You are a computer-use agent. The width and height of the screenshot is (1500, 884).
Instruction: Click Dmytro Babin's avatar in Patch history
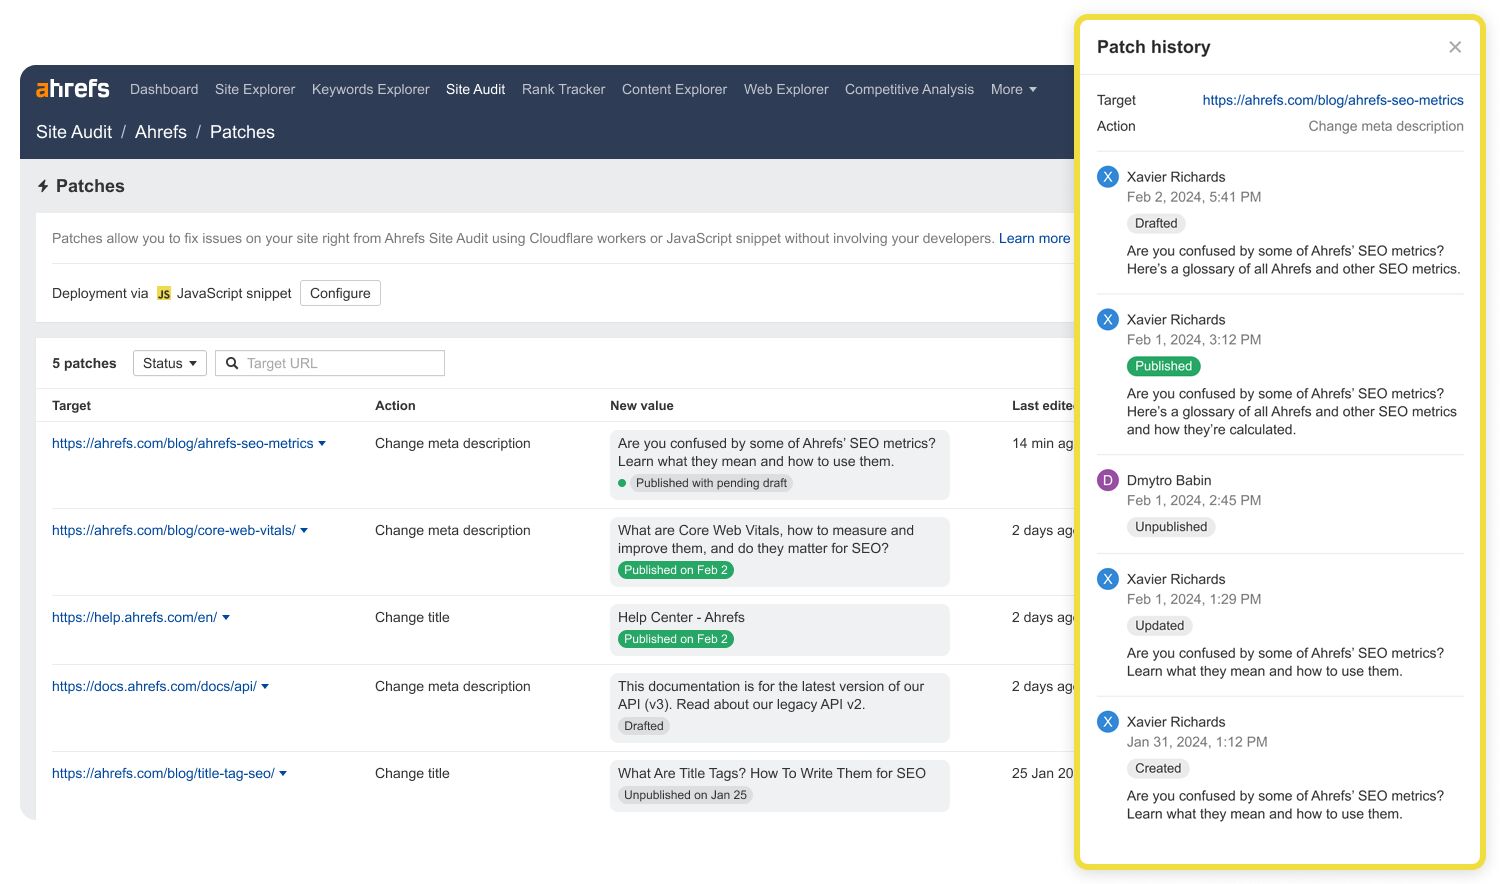pos(1107,480)
